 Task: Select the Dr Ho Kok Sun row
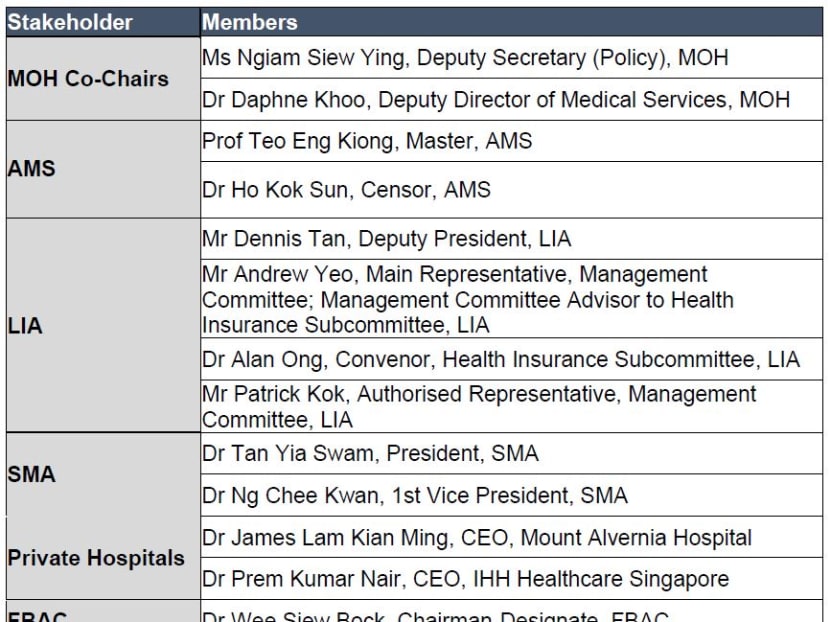pyautogui.click(x=511, y=190)
